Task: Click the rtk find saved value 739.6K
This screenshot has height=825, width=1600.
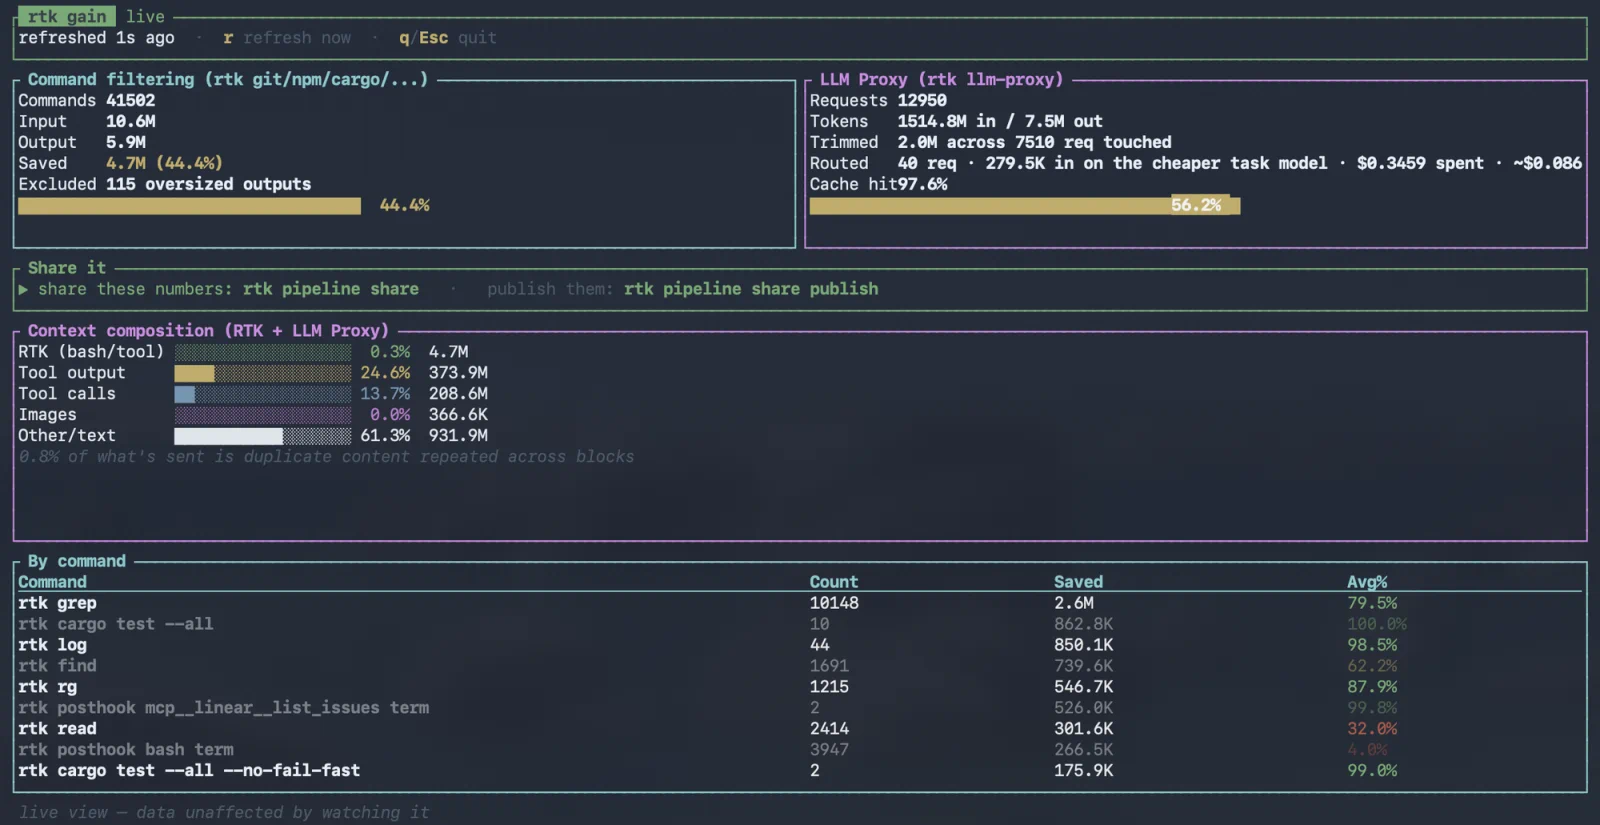Action: [x=1083, y=666]
